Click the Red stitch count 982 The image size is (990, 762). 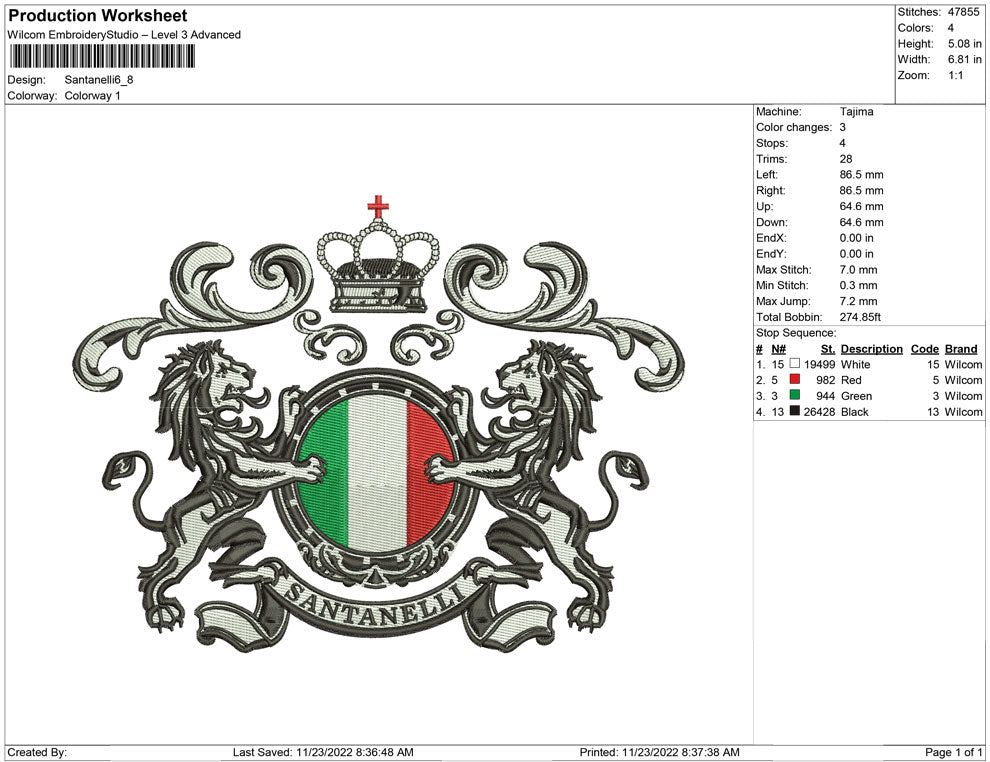coord(825,380)
